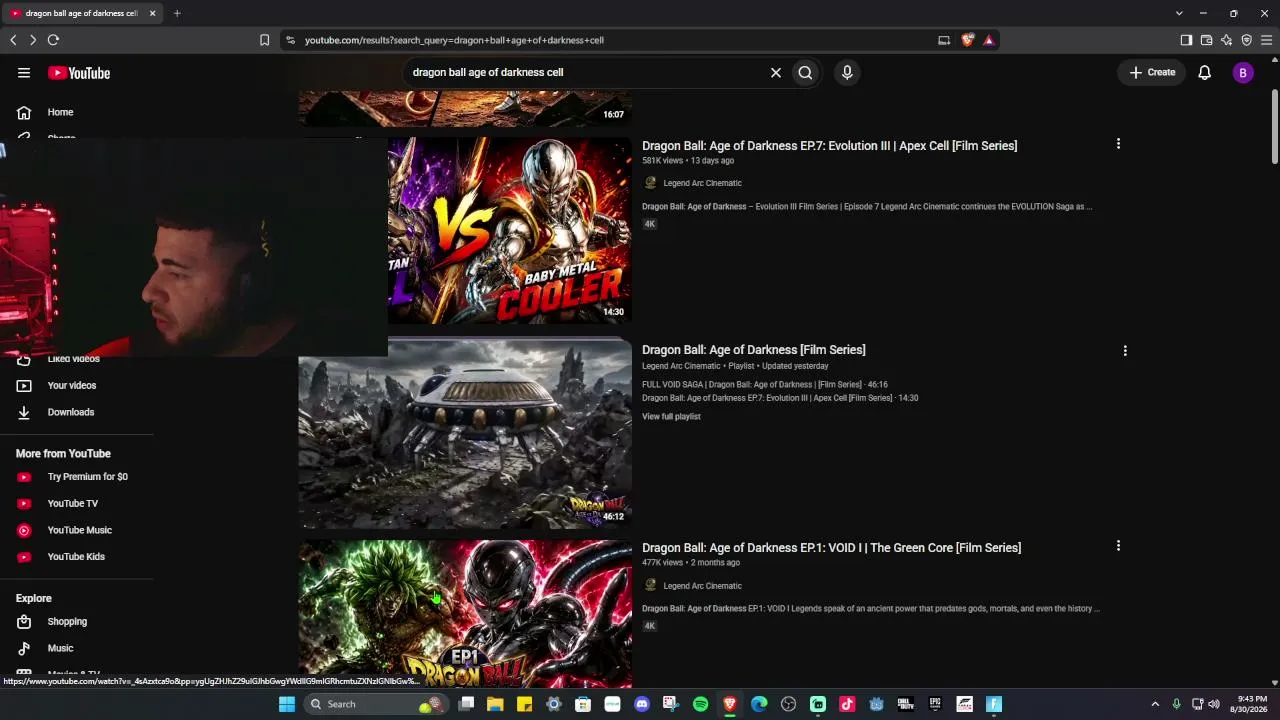Open Brave Shields lion icon in address bar
Viewport: 1280px width, 720px height.
tap(967, 40)
